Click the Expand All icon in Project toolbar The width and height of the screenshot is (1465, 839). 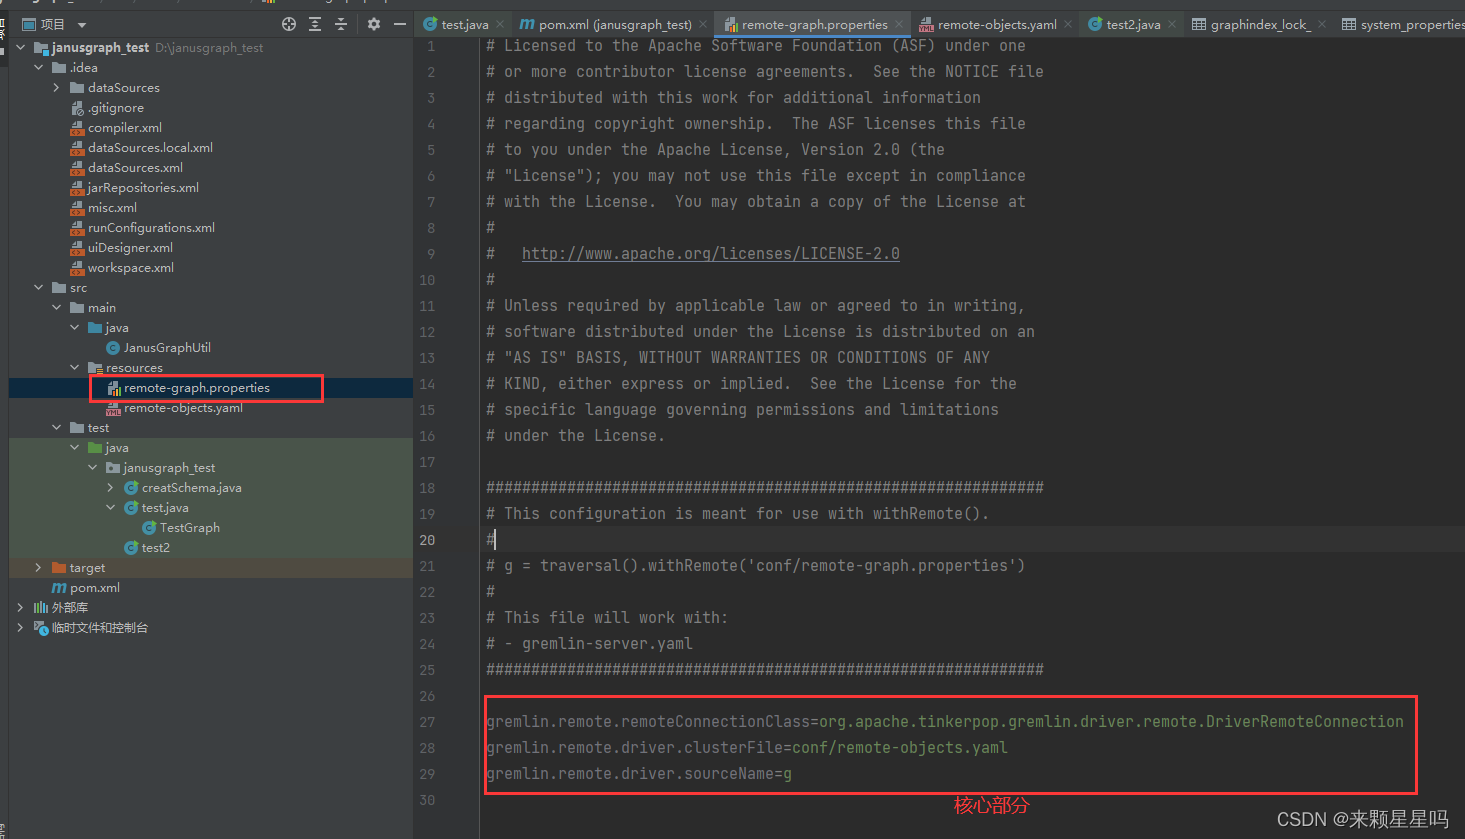tap(315, 23)
